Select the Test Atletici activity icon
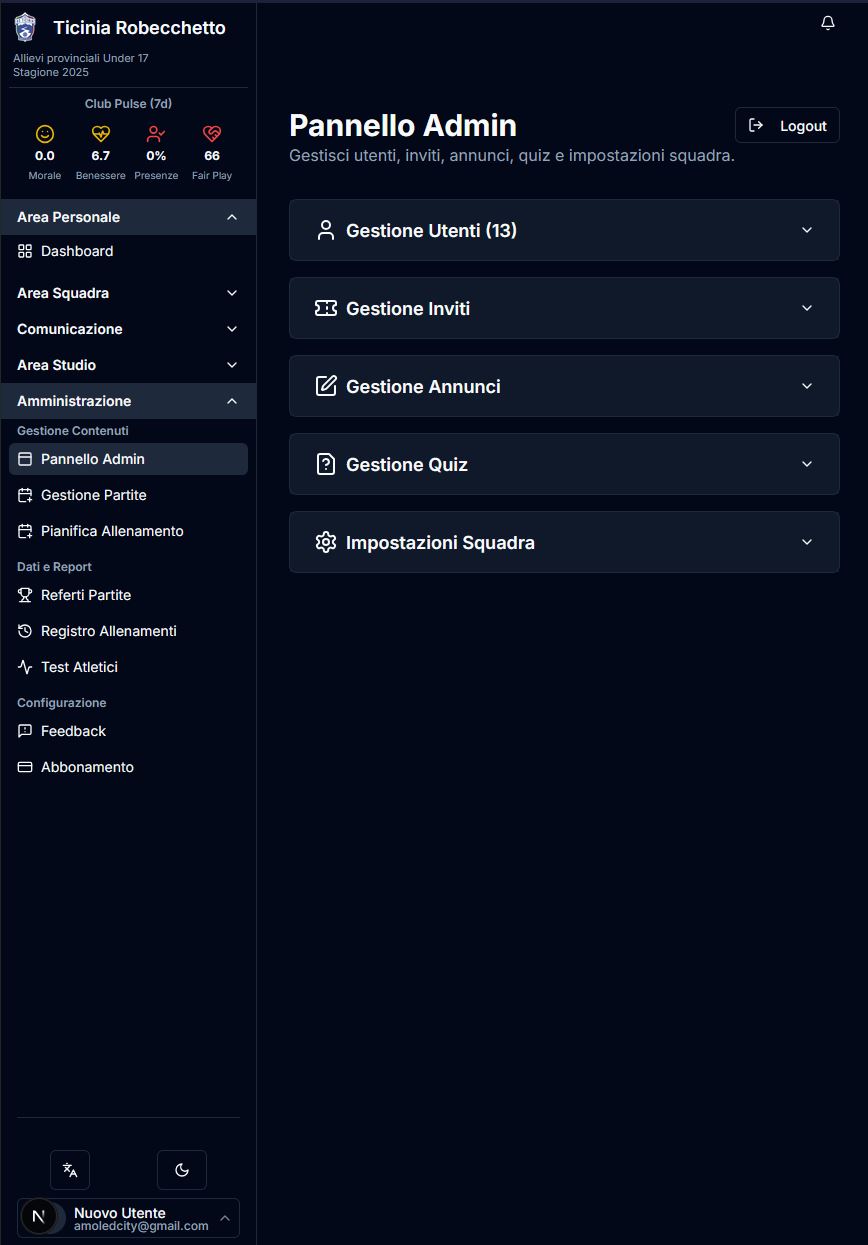The height and width of the screenshot is (1245, 868). 24,667
